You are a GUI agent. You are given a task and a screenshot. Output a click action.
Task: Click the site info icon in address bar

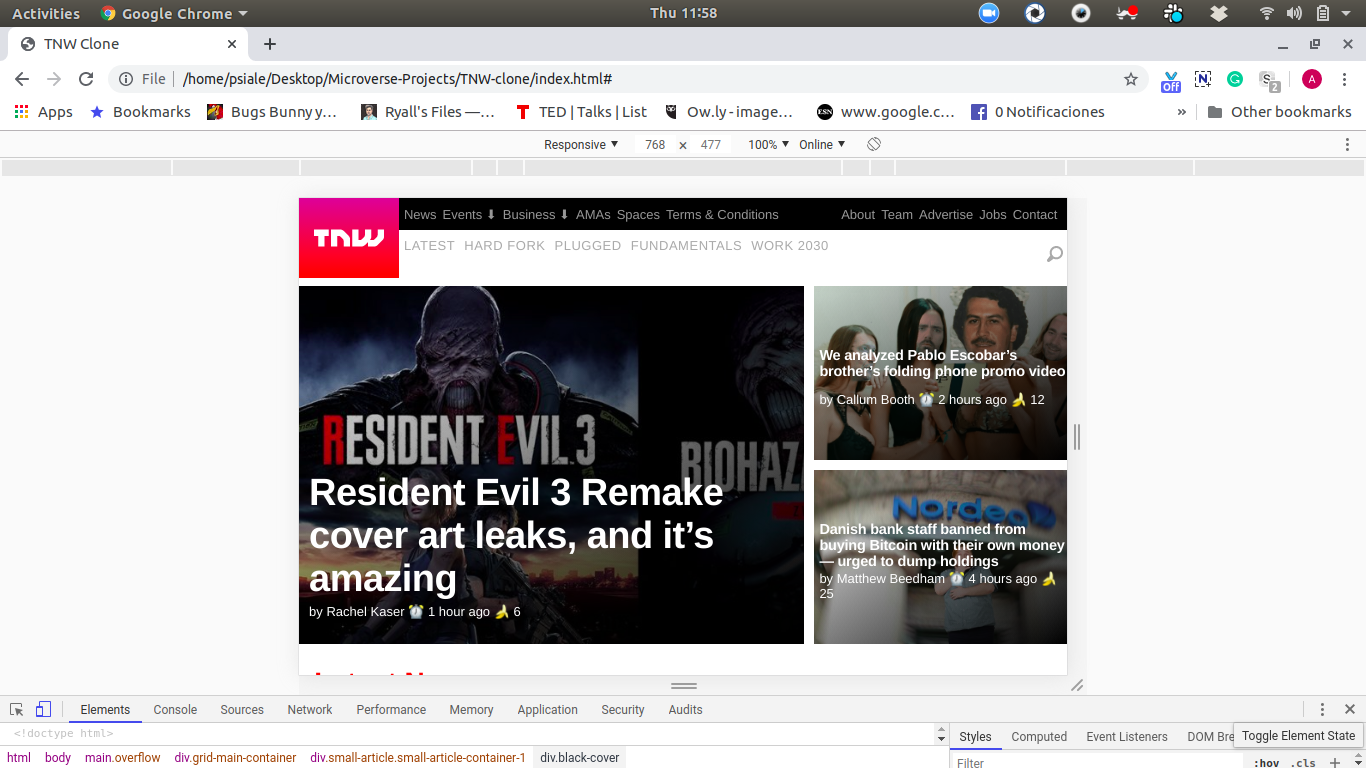126,79
